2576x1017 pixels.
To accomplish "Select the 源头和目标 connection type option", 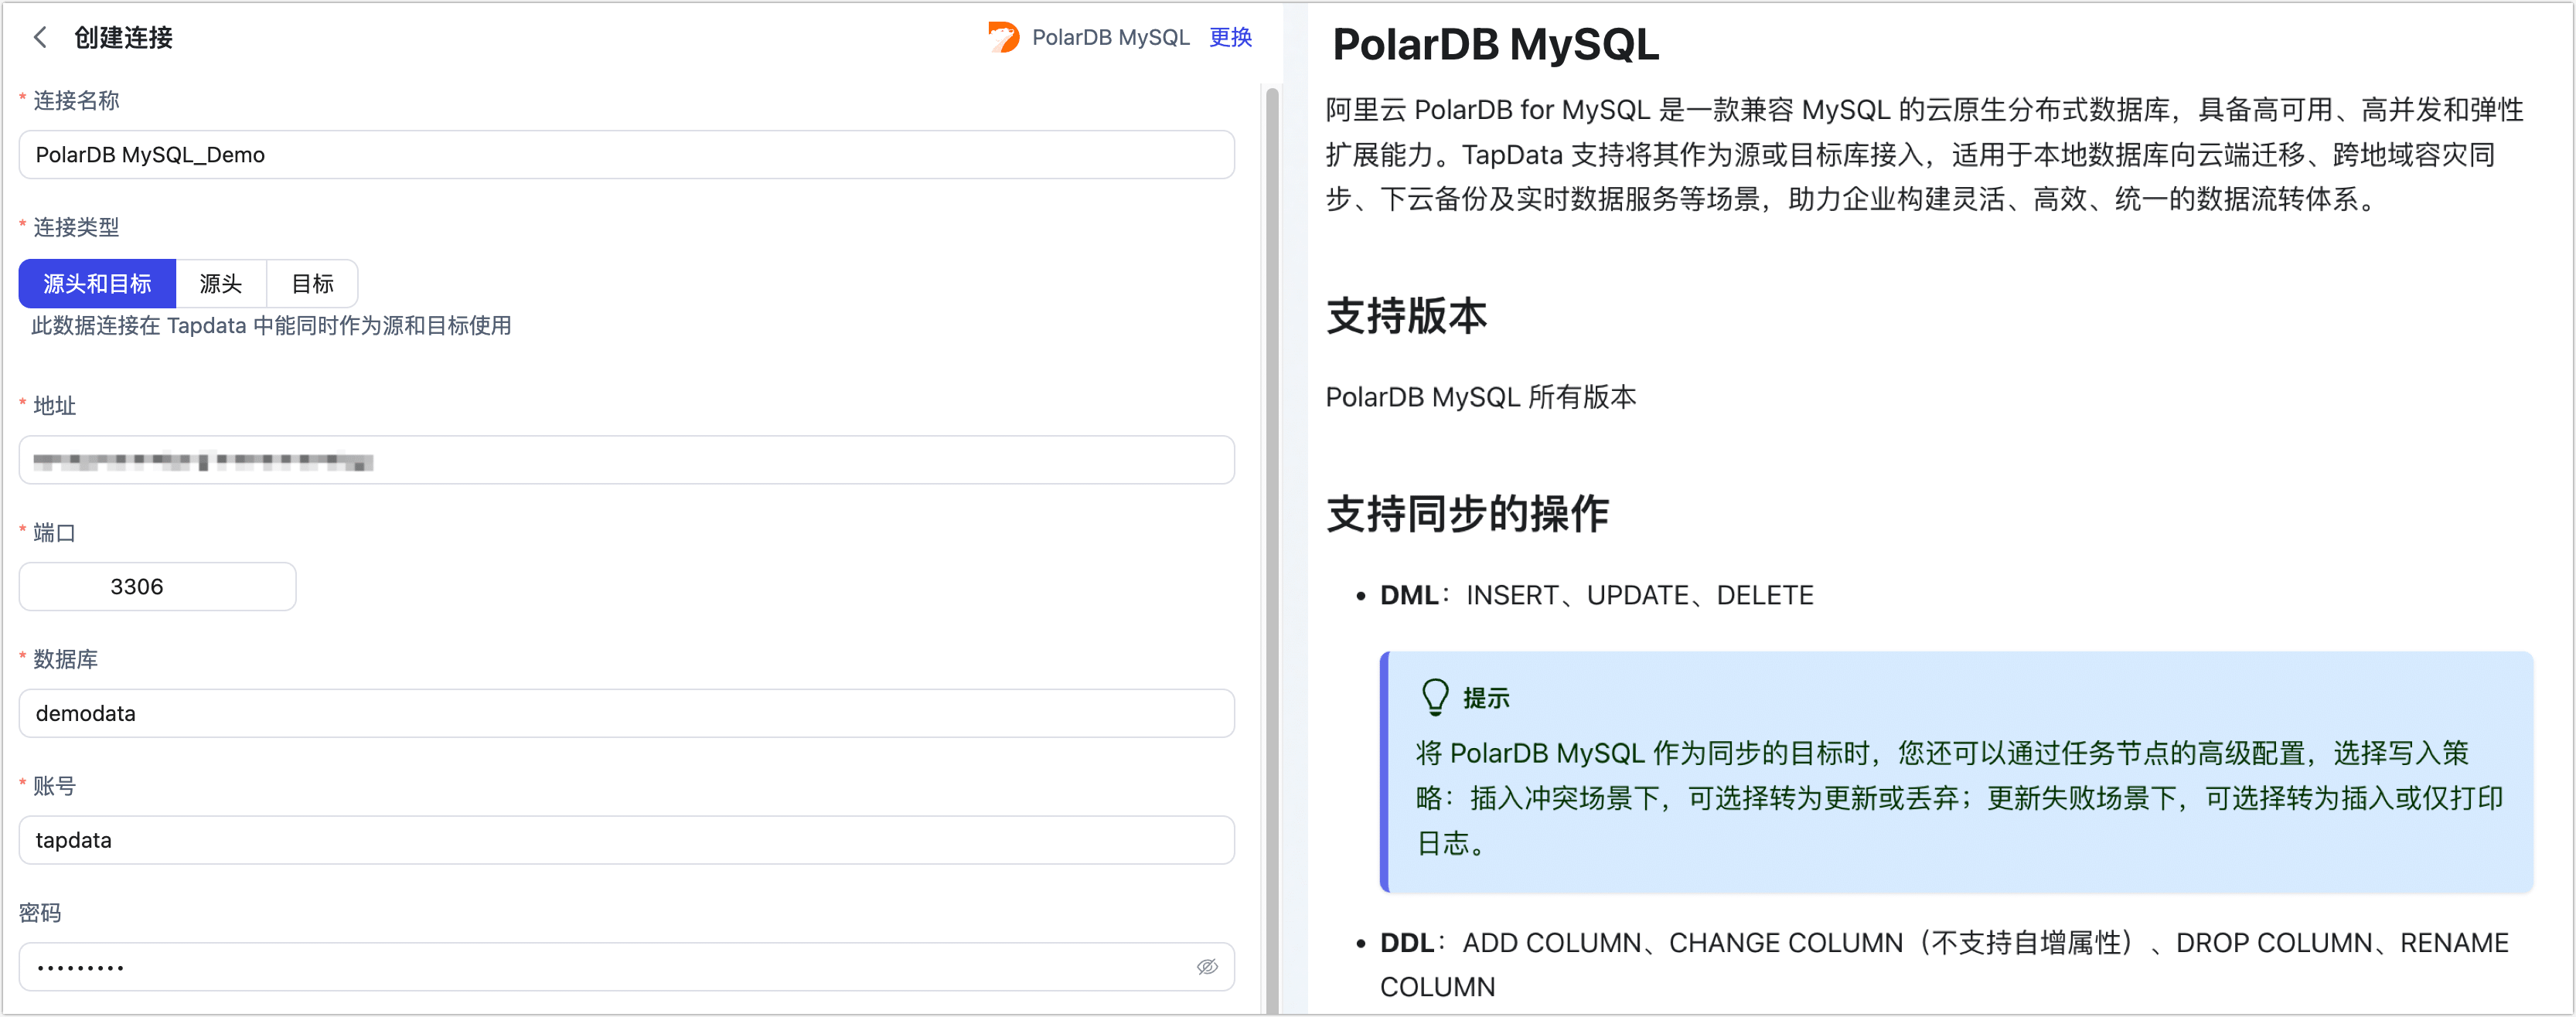I will 97,283.
